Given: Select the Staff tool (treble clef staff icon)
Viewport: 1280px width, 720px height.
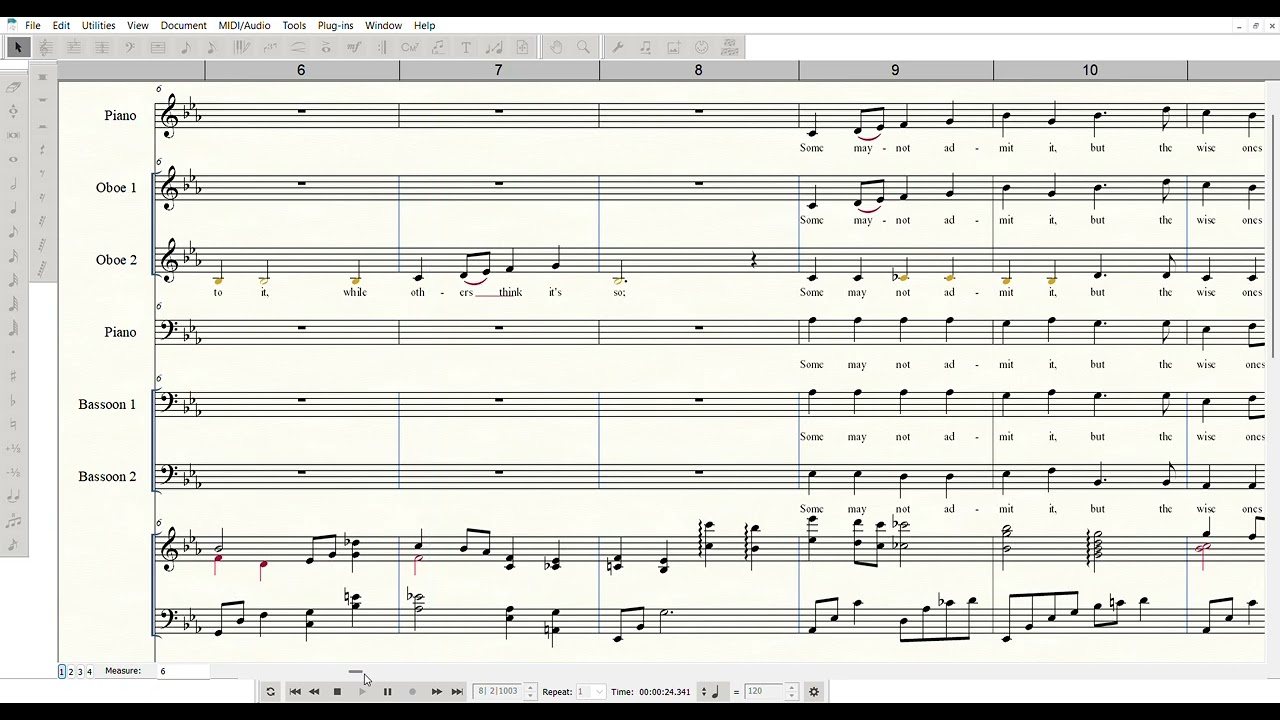Looking at the screenshot, I should click(45, 47).
